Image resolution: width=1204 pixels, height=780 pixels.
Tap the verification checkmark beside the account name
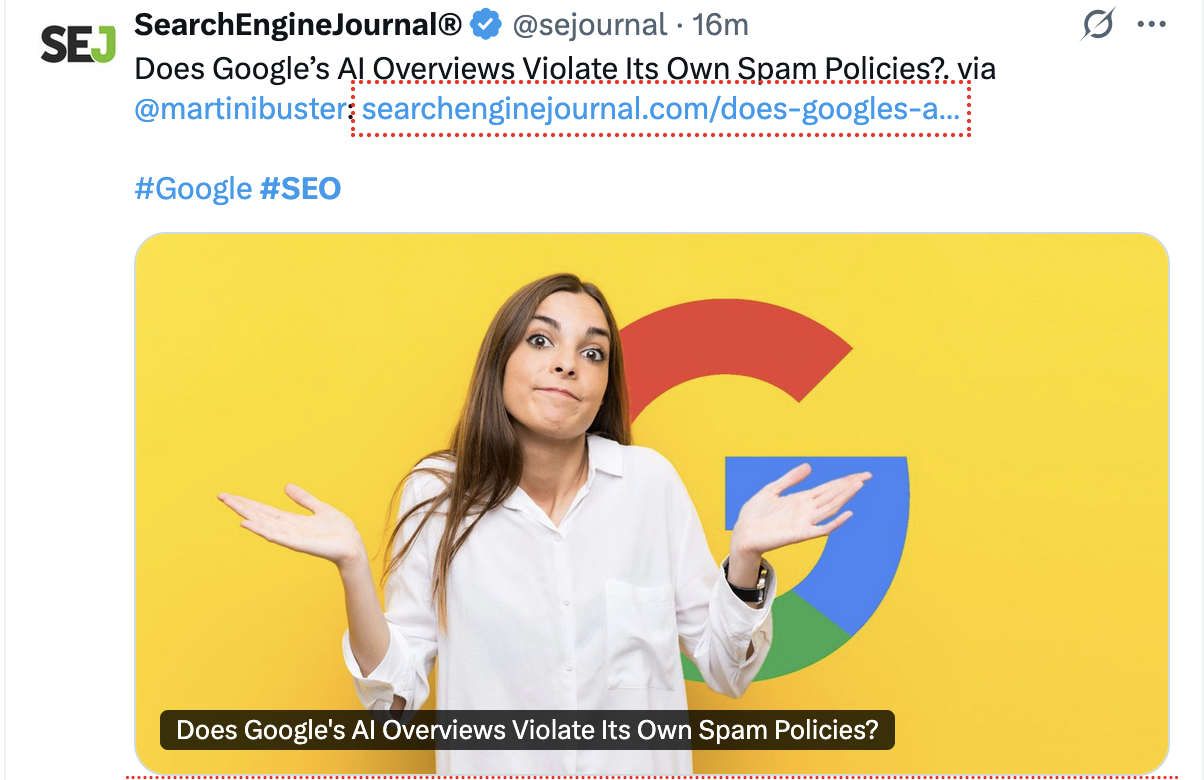tap(486, 22)
